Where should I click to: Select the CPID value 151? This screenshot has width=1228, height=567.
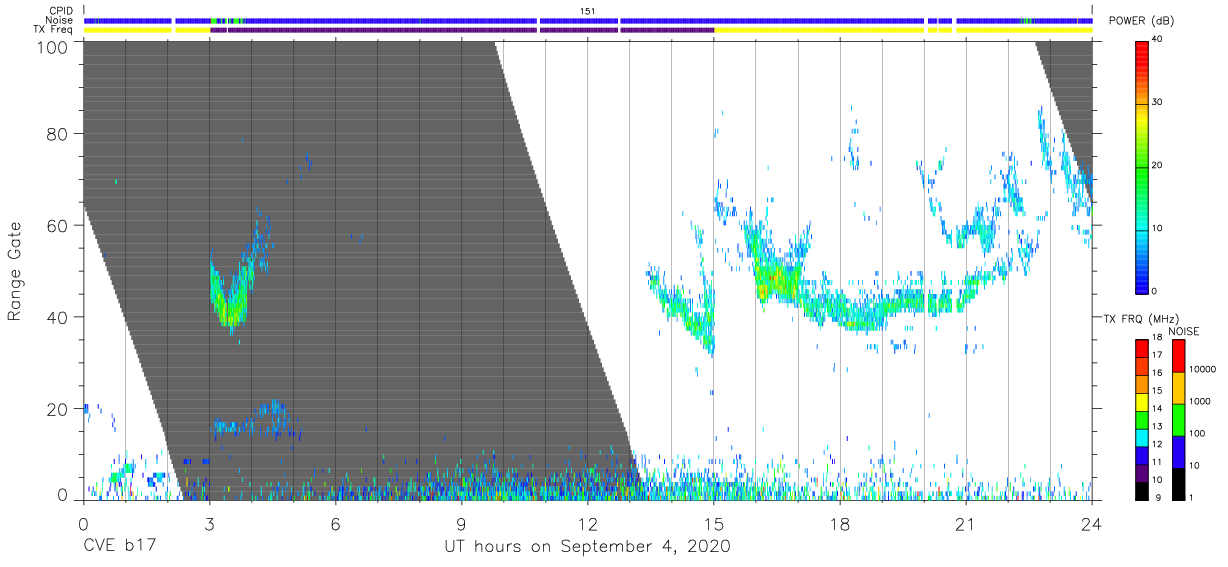(588, 10)
